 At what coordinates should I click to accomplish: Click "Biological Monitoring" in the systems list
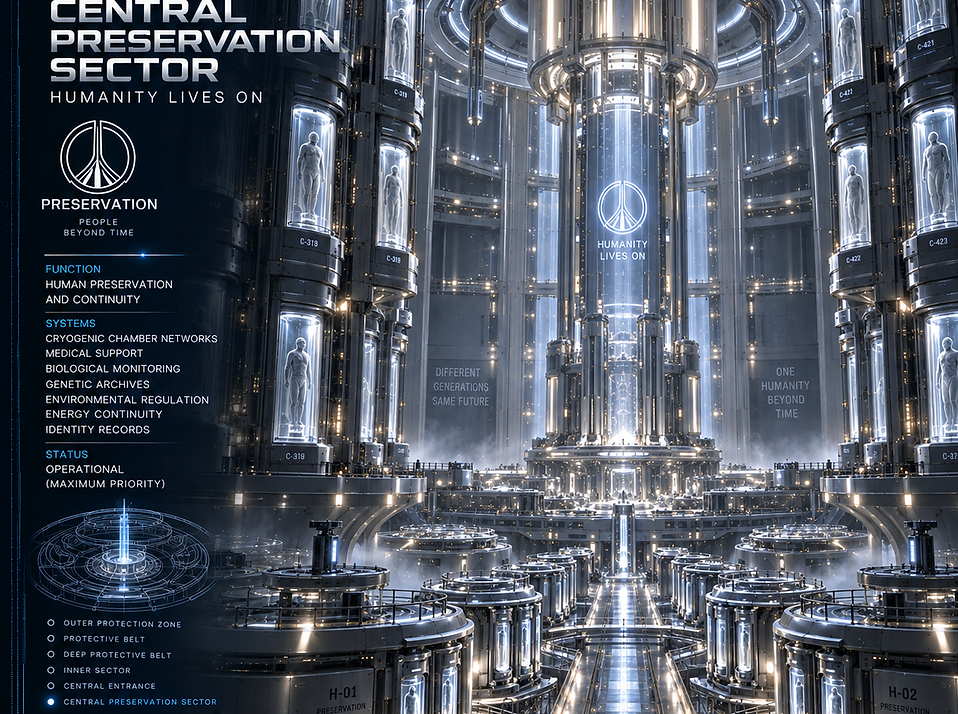tap(113, 369)
